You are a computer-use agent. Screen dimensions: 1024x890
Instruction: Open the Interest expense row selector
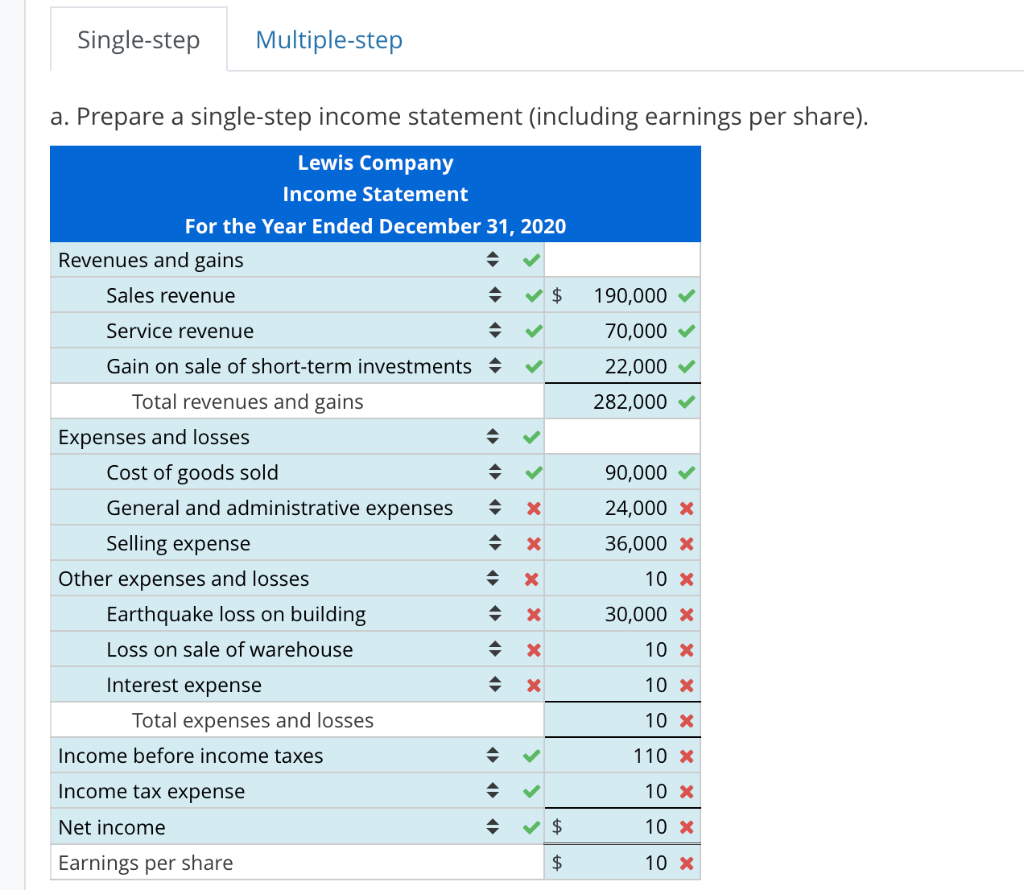494,685
